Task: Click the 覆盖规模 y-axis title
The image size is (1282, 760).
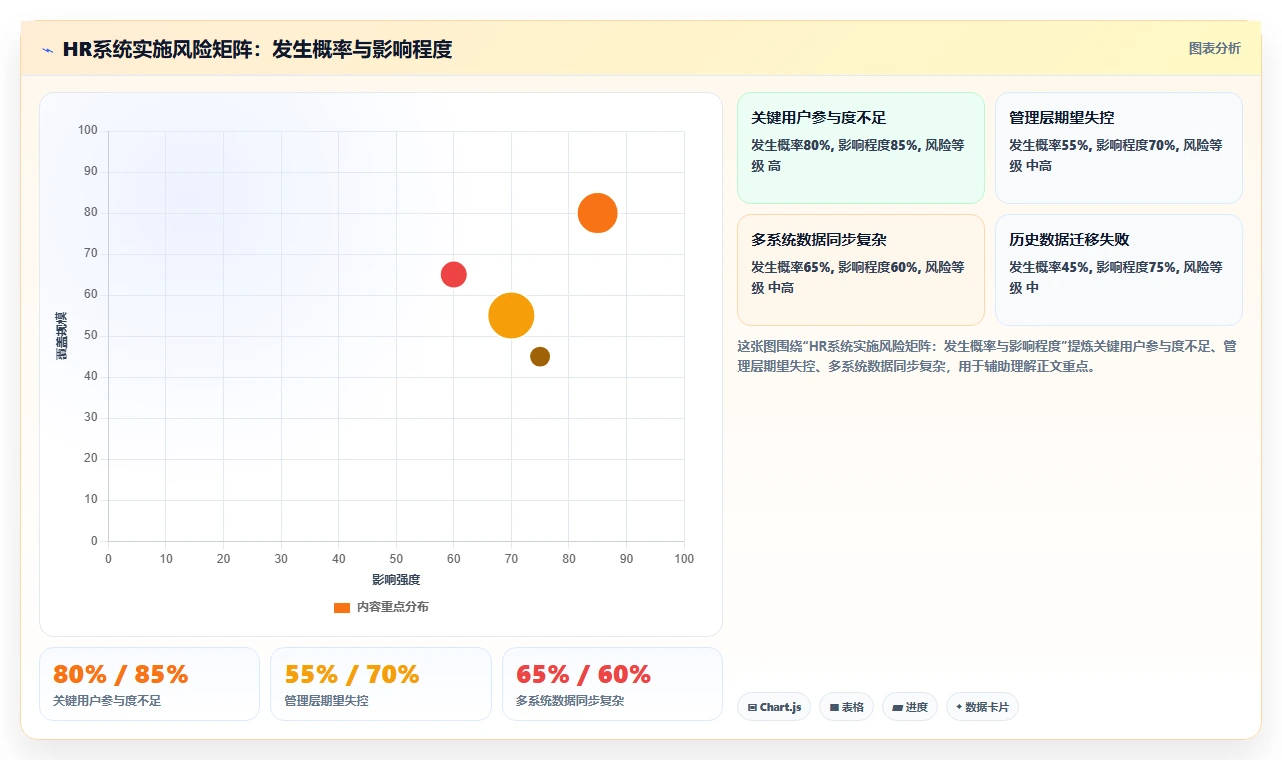Action: (62, 336)
